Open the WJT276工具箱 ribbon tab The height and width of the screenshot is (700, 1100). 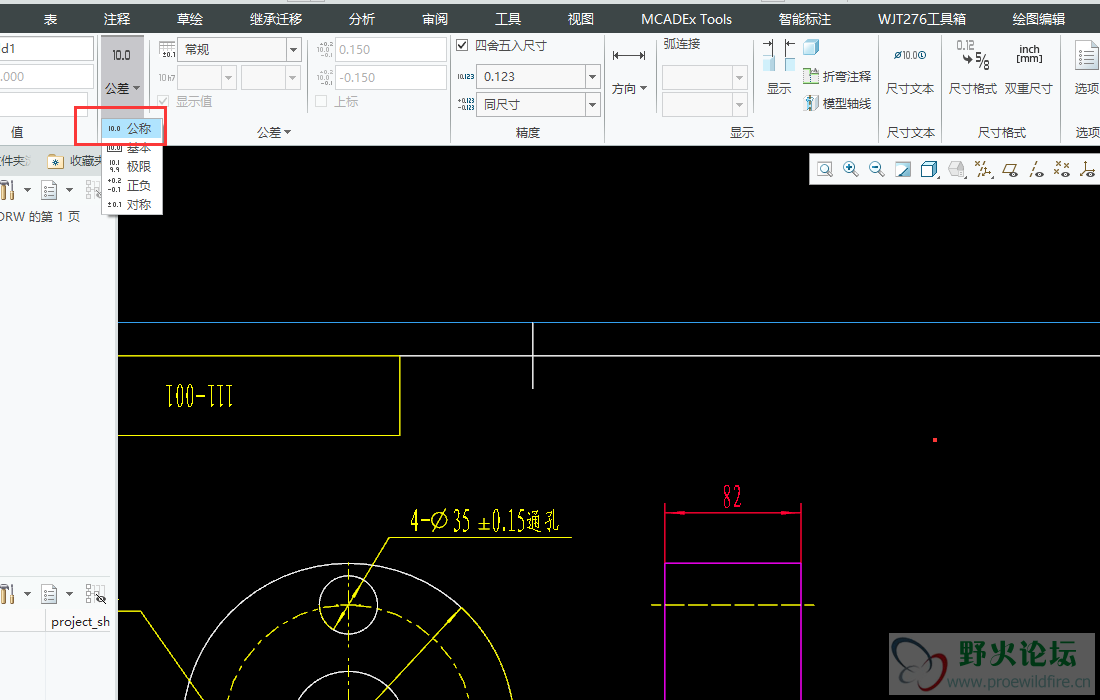[x=922, y=19]
